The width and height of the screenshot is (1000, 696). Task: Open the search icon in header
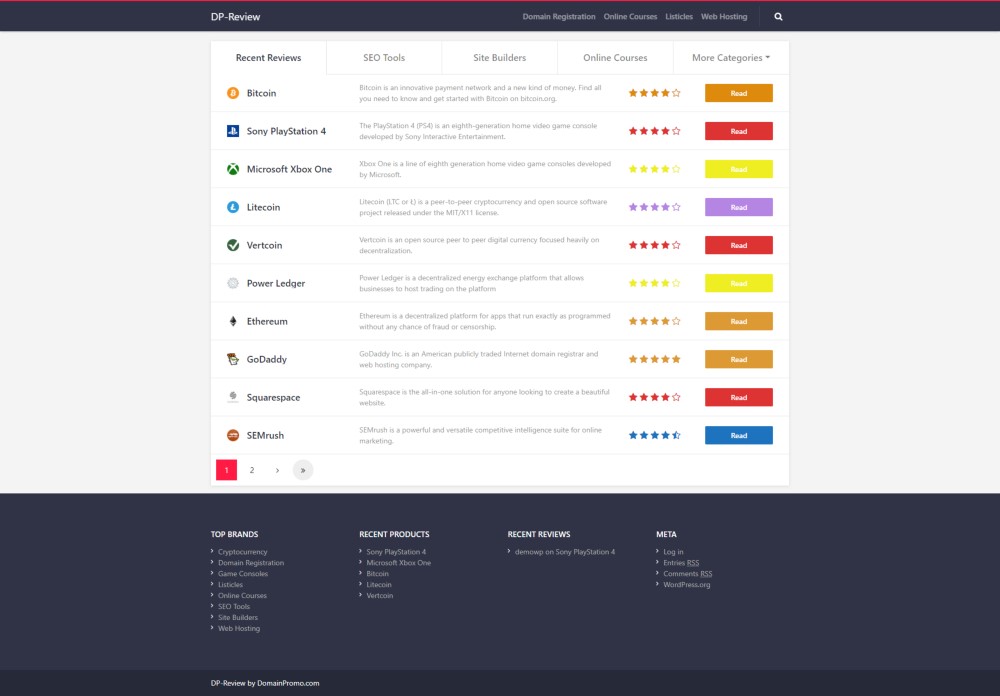pos(778,17)
